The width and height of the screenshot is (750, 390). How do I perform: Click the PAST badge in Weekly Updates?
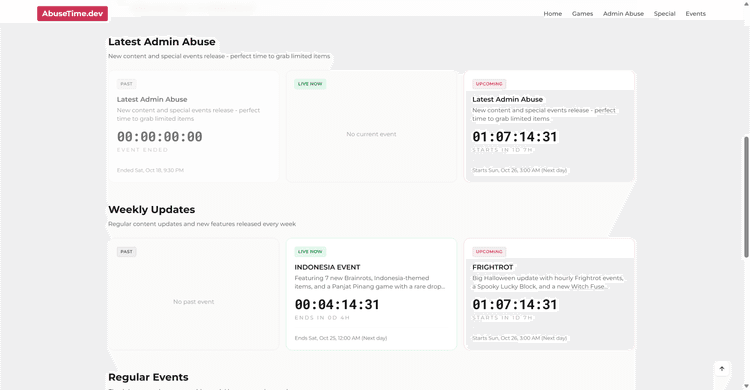click(126, 252)
